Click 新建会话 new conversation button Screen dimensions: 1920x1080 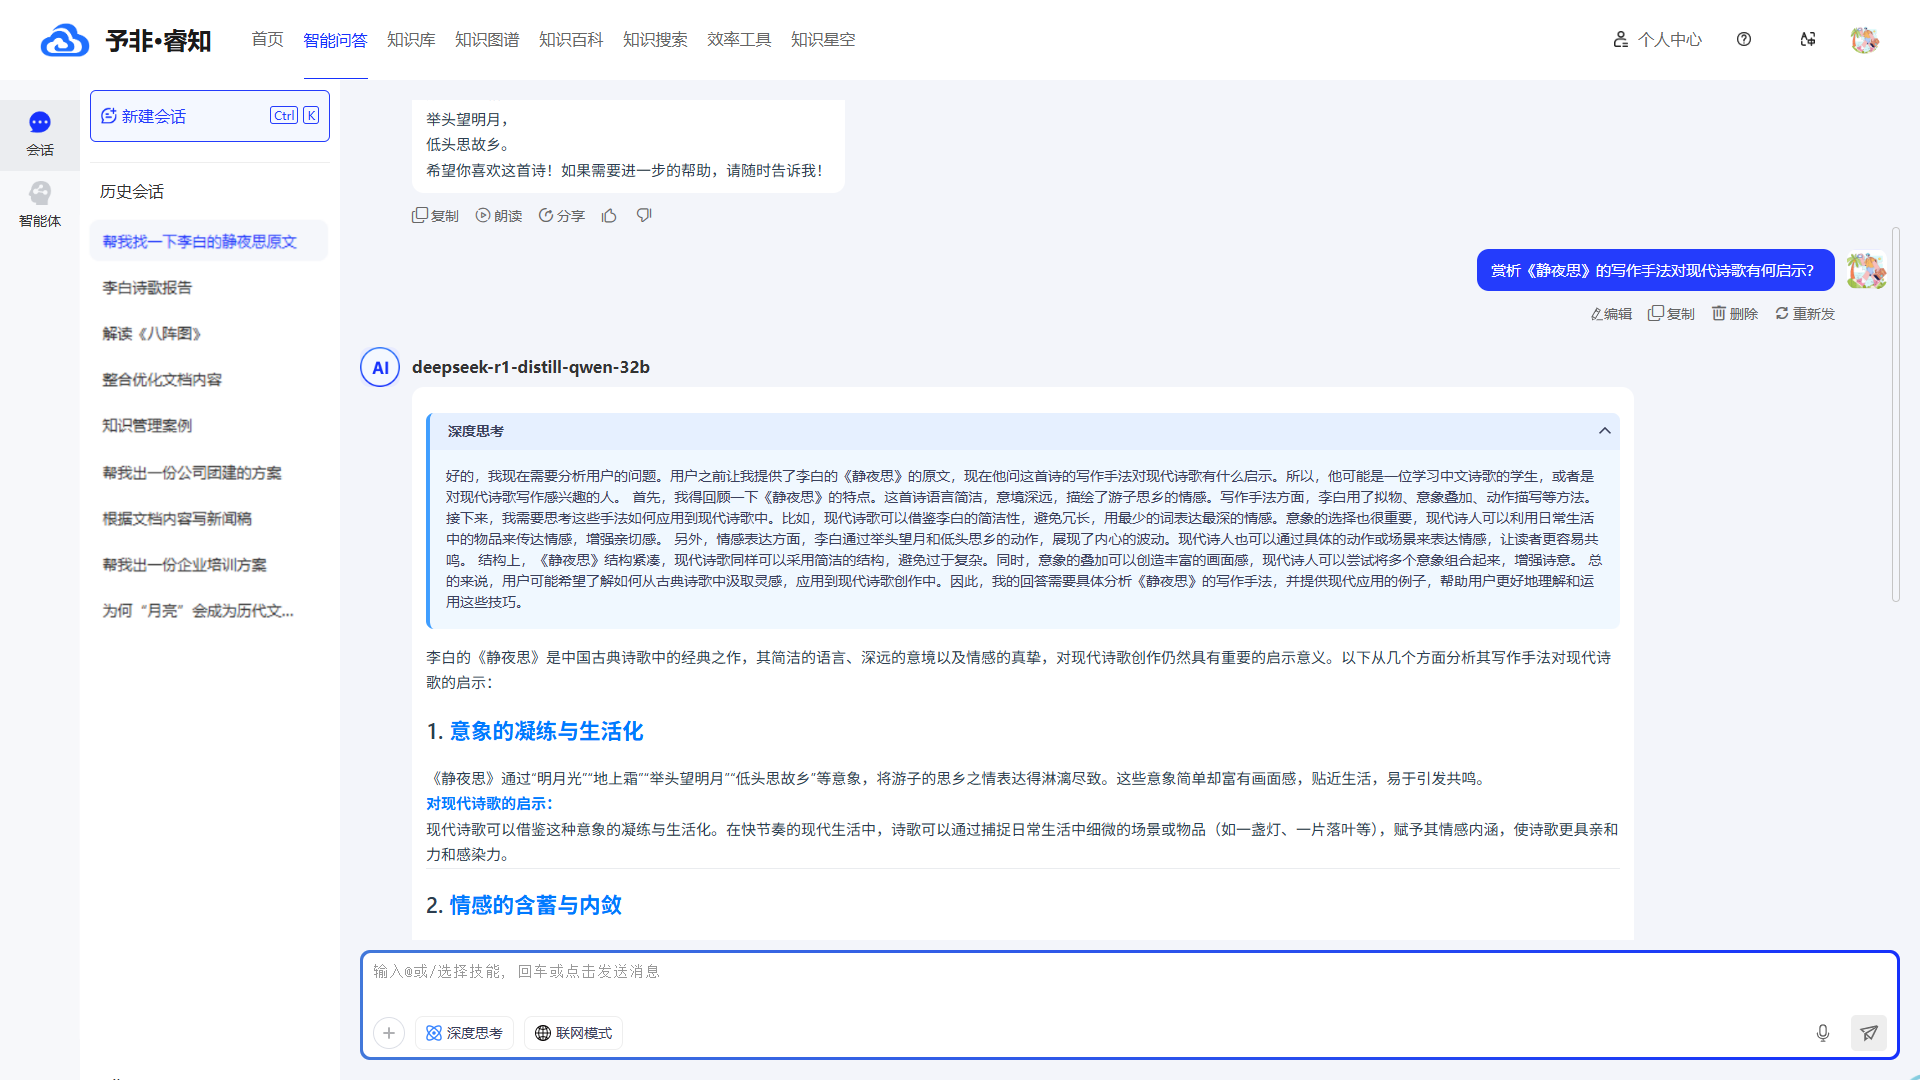(210, 116)
